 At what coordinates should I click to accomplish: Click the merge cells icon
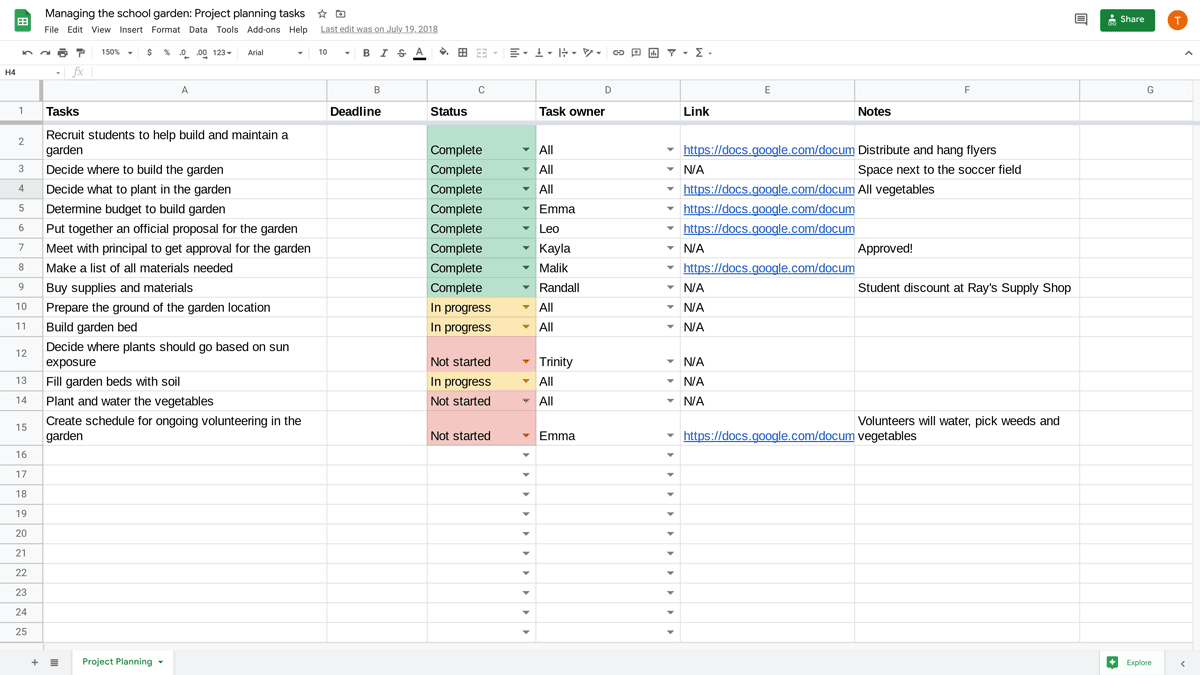481,53
